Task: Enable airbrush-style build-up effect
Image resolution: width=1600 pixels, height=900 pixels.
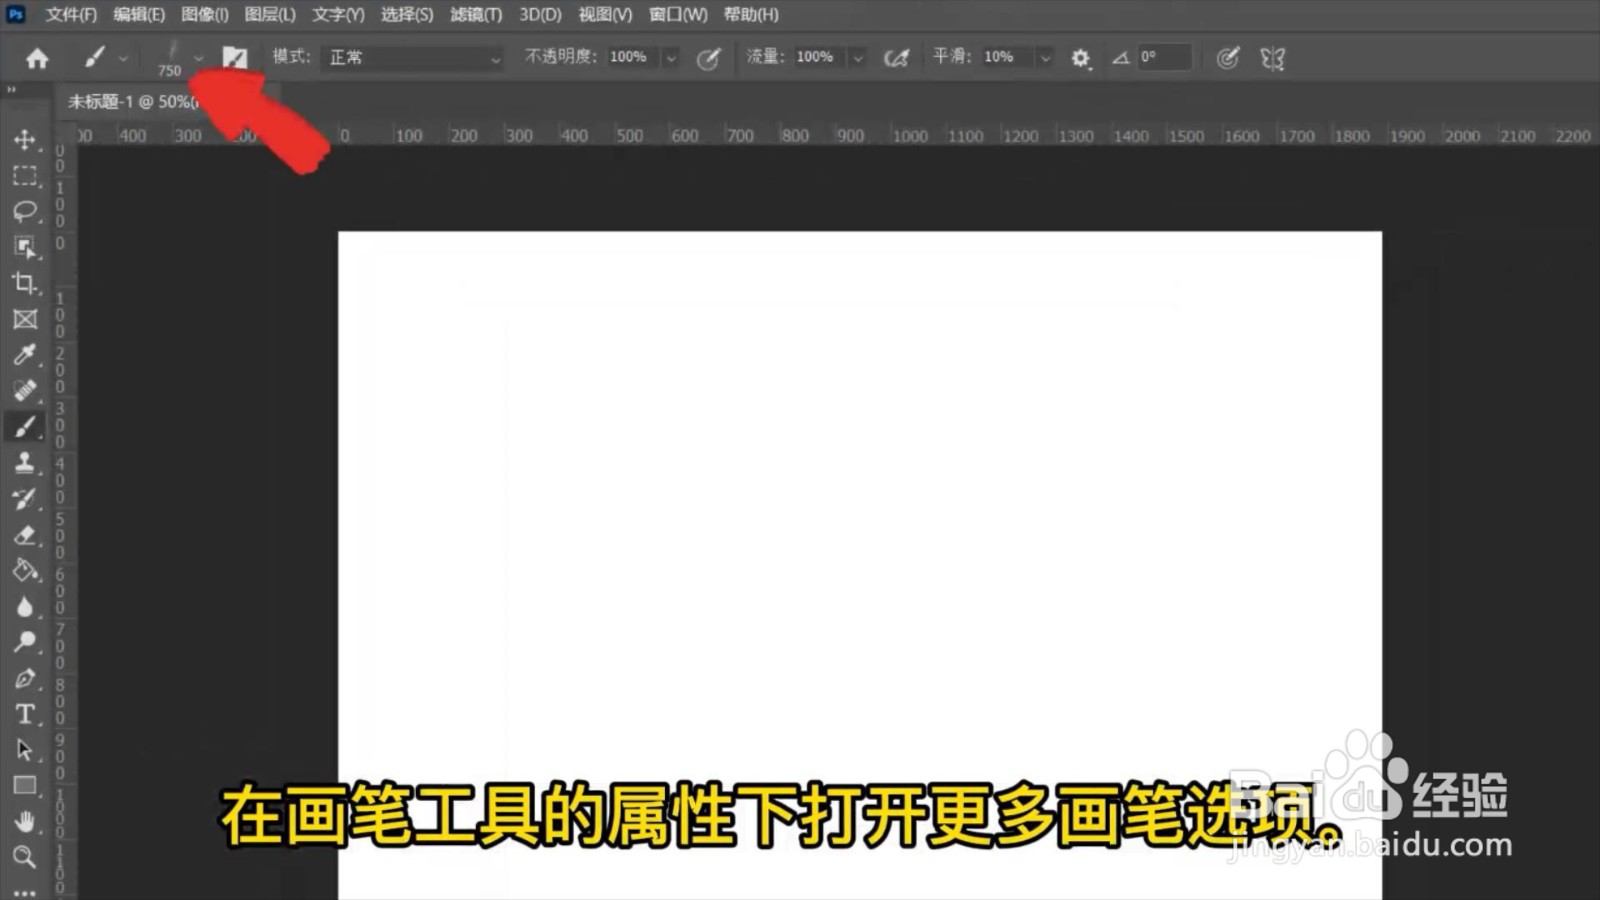Action: coord(897,58)
